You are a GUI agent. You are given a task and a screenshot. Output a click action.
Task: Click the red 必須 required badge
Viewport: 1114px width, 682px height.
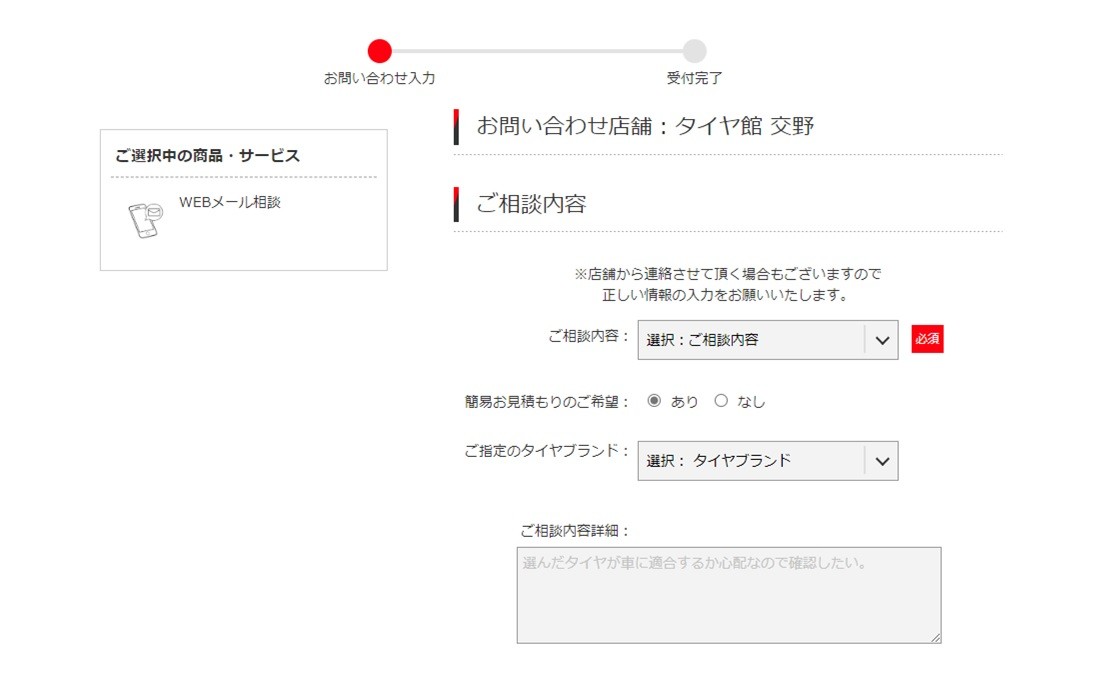(927, 339)
